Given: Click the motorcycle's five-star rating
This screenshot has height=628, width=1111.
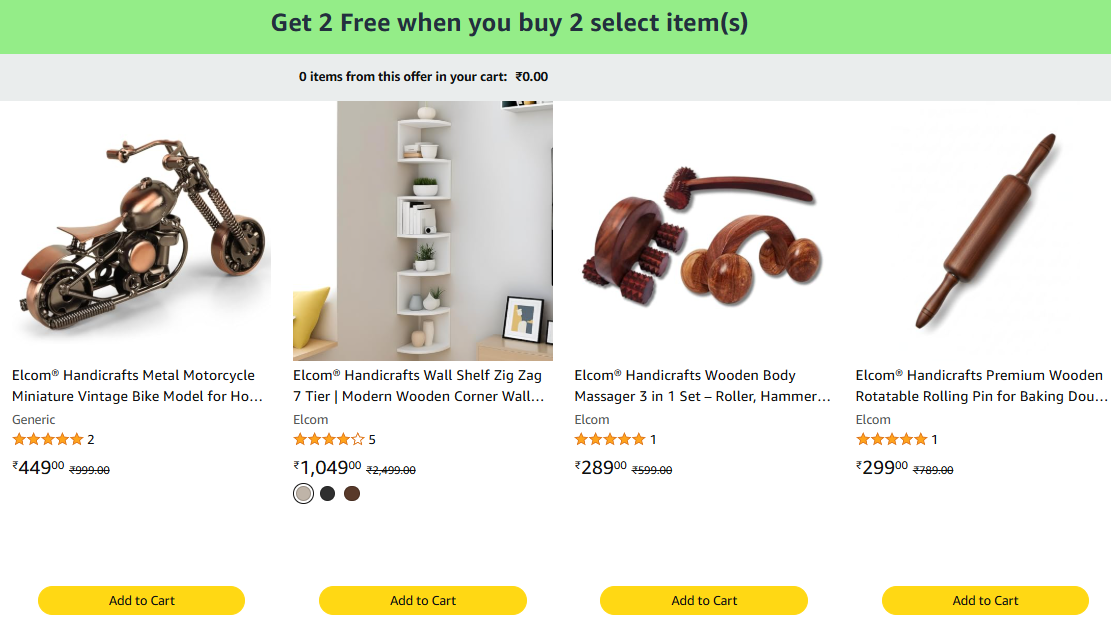Looking at the screenshot, I should click(48, 440).
